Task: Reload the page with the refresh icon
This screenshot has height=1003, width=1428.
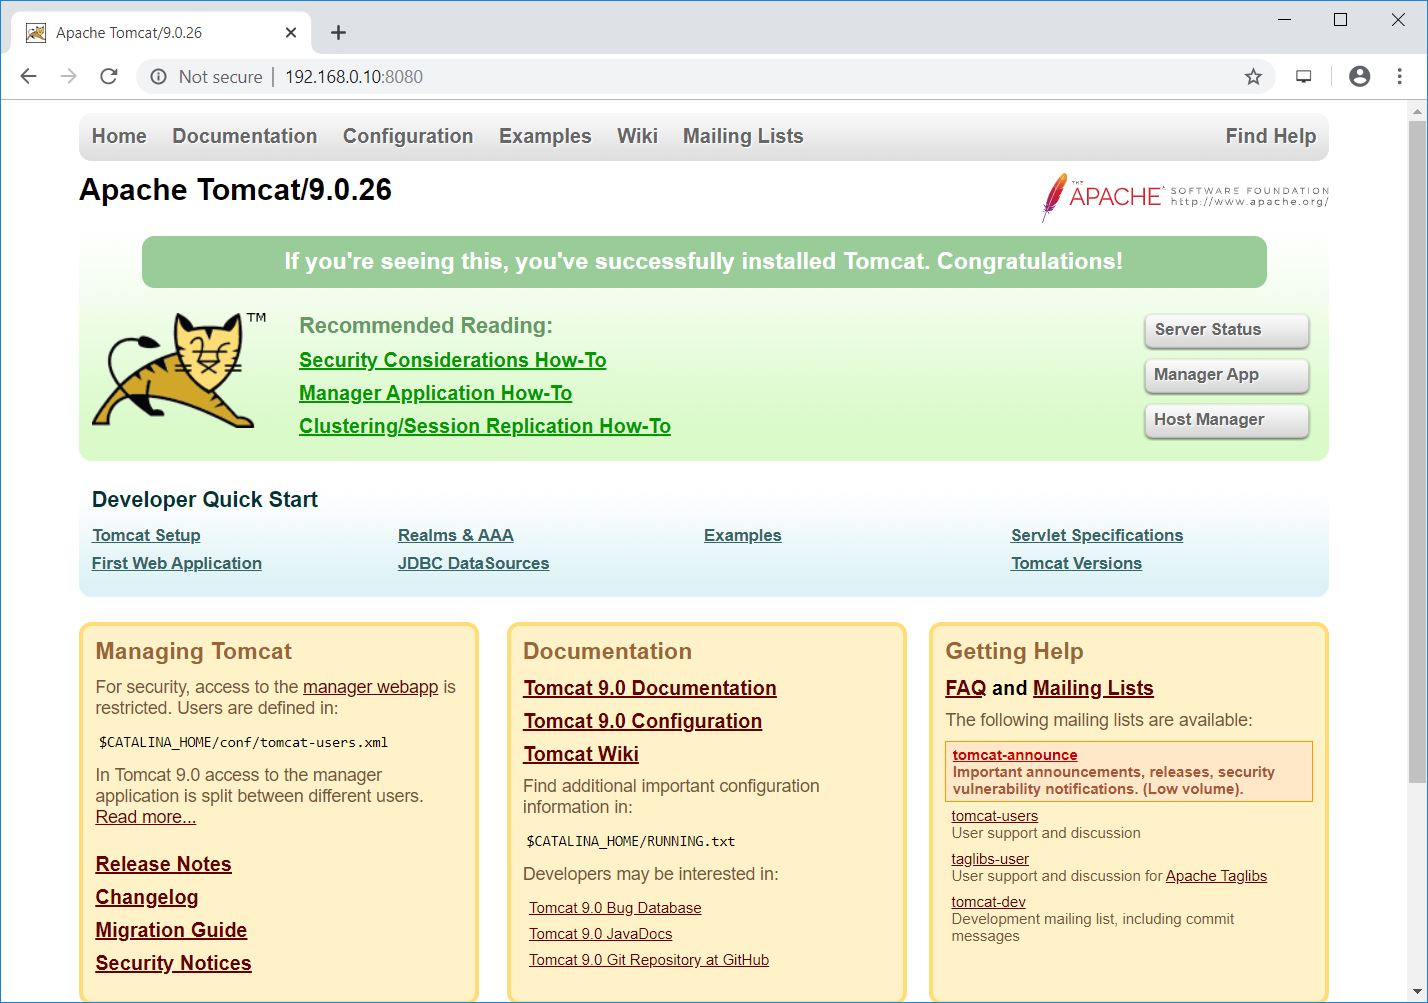Action: click(108, 76)
